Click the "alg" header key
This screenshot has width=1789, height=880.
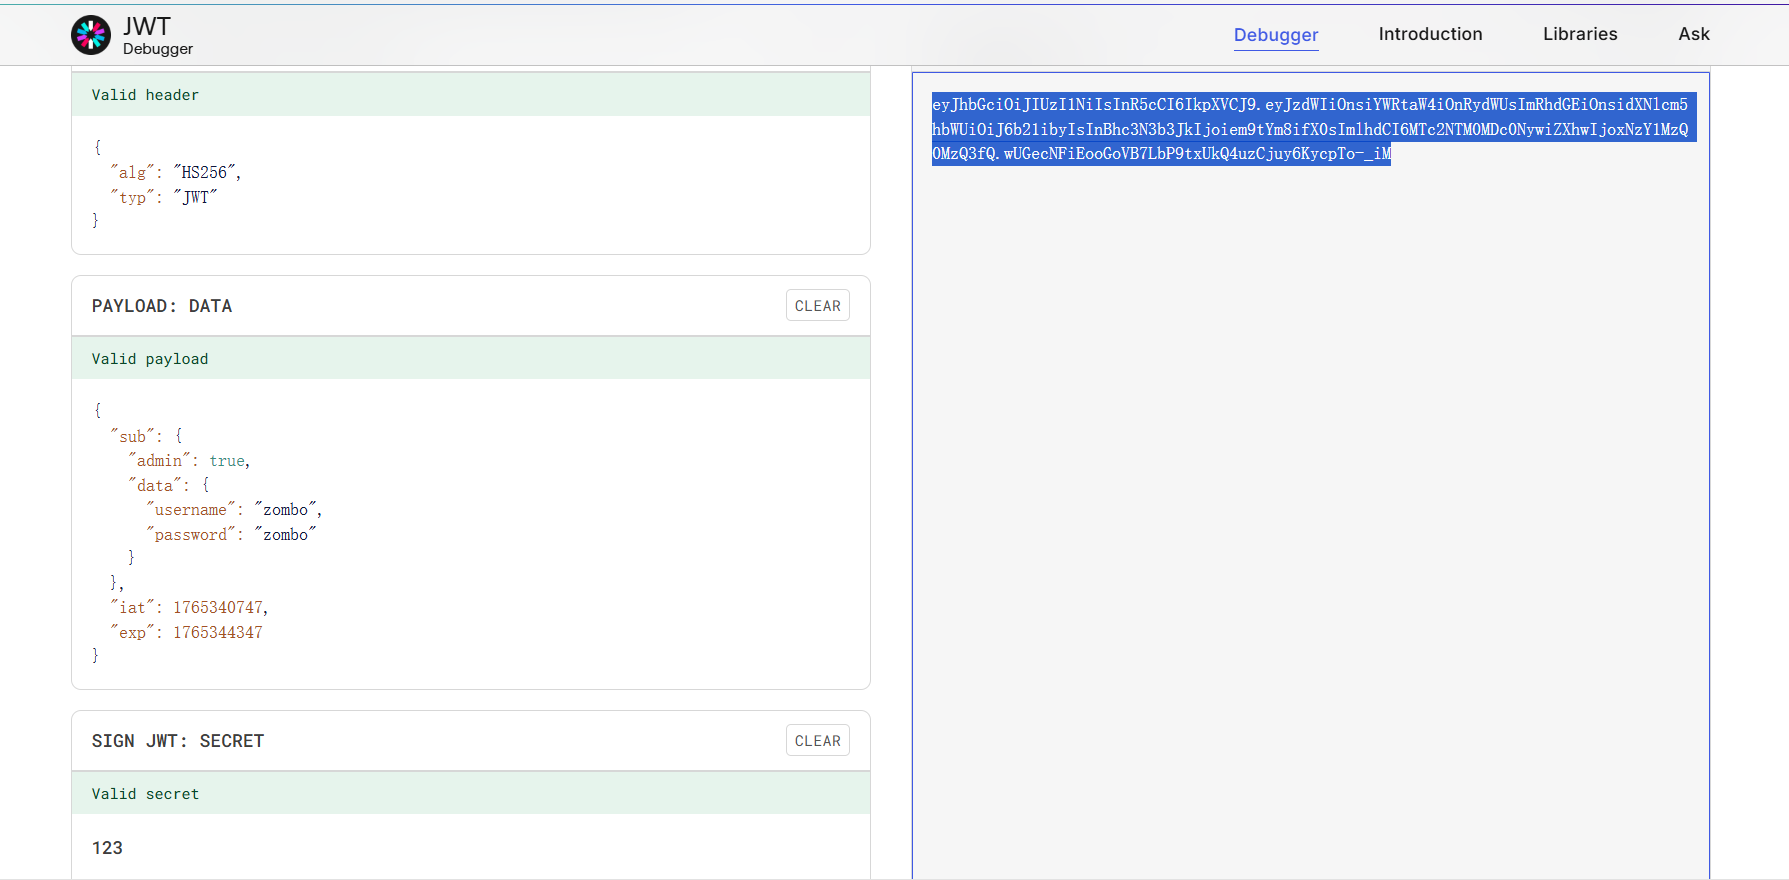[x=133, y=172]
